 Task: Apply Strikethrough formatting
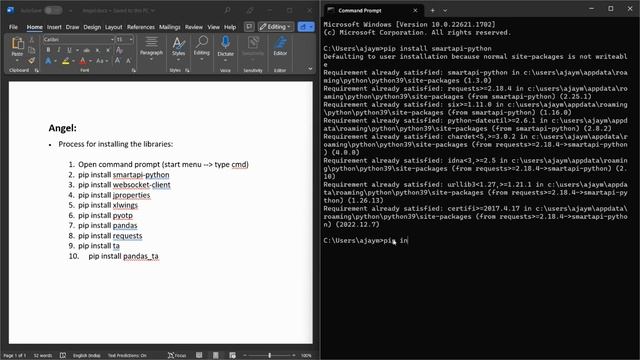[87, 50]
